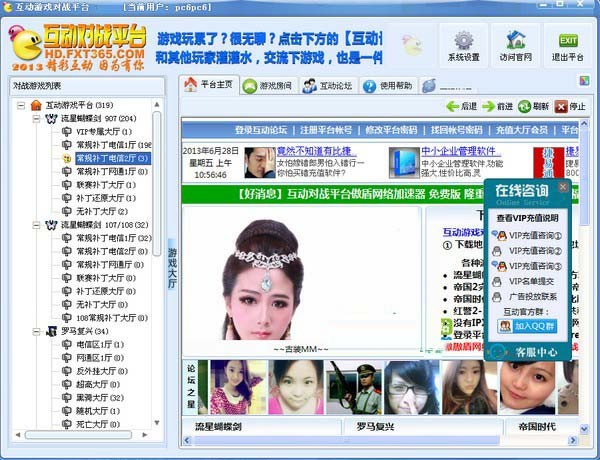Click the globe icon tab after 使用帮助
The width and height of the screenshot is (600, 460).
pyautogui.click(x=429, y=86)
